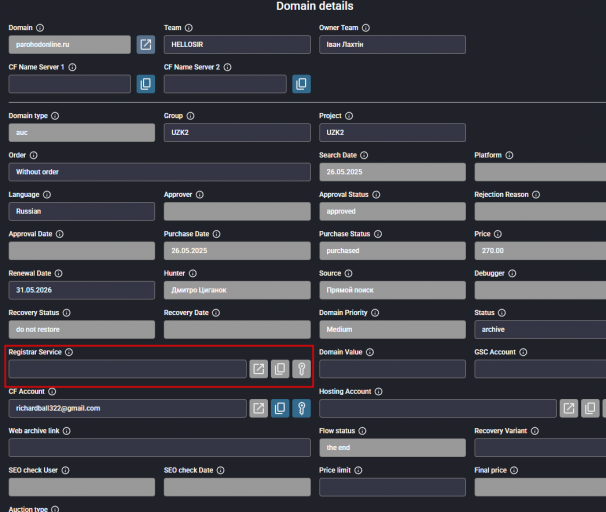Open the Team field showing HELLOSIR
The image size is (606, 512).
[x=237, y=44]
